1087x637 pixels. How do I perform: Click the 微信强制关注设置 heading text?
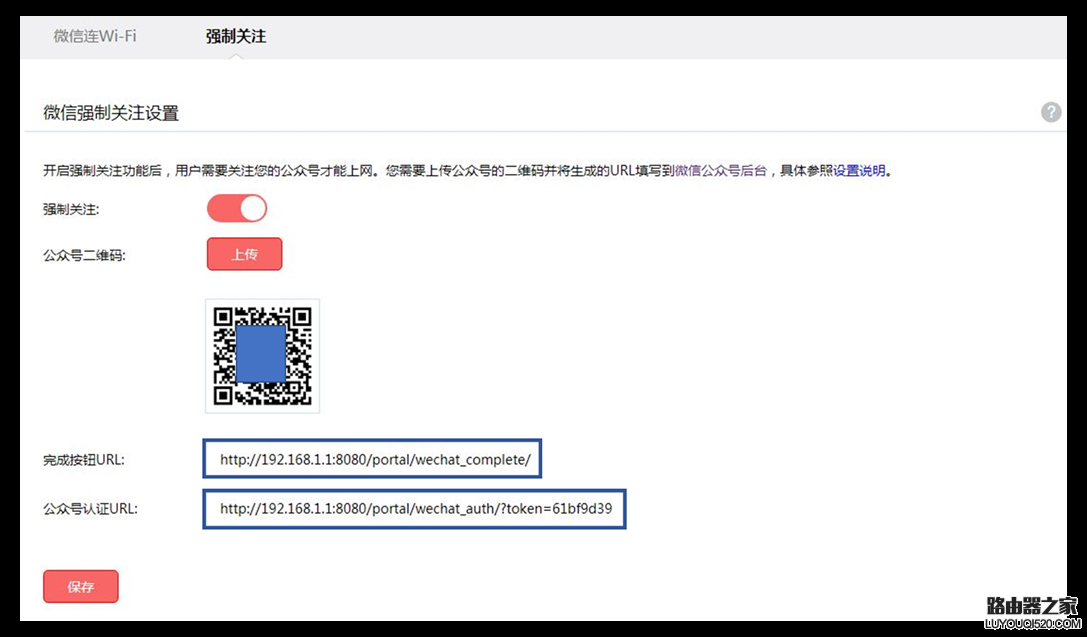pos(111,113)
